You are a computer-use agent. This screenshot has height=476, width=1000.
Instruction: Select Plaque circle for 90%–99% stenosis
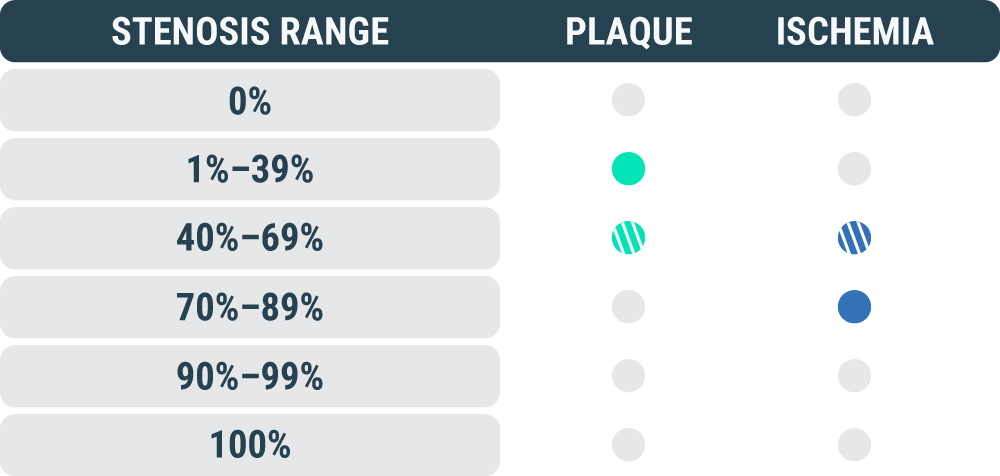click(x=628, y=376)
